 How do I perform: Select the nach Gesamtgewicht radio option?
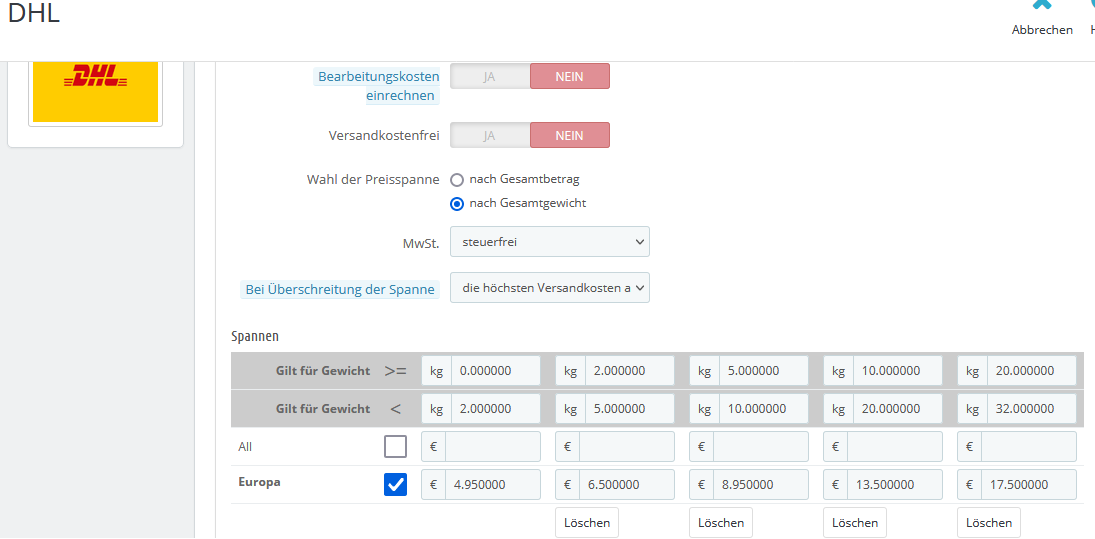[x=457, y=204]
